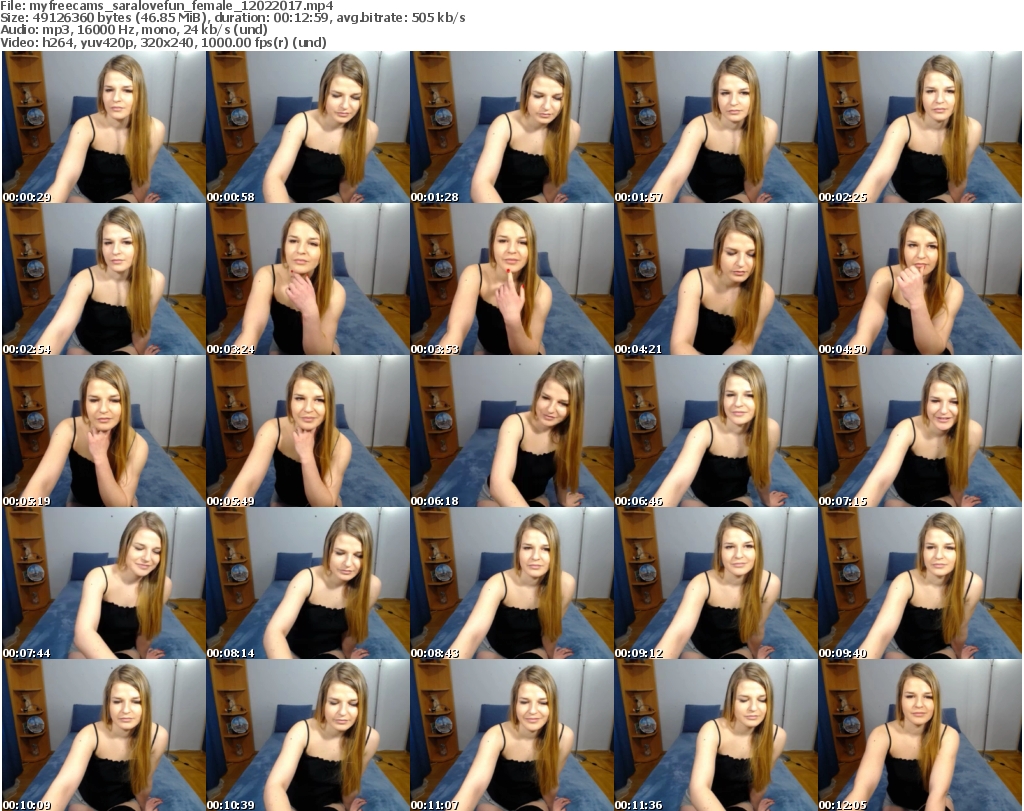Select the thumbnail timestamped 00:08:43
The width and height of the screenshot is (1024, 811).
(512, 583)
